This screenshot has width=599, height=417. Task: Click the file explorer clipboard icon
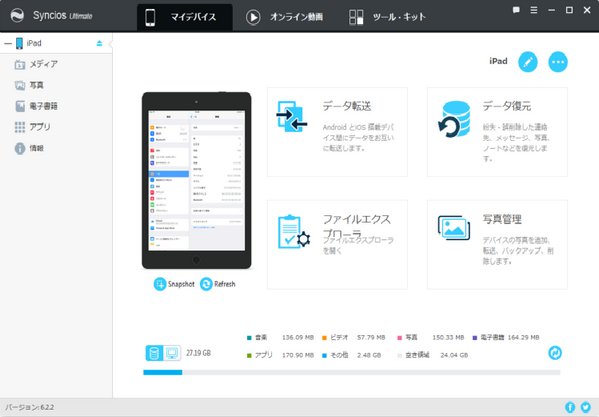294,232
